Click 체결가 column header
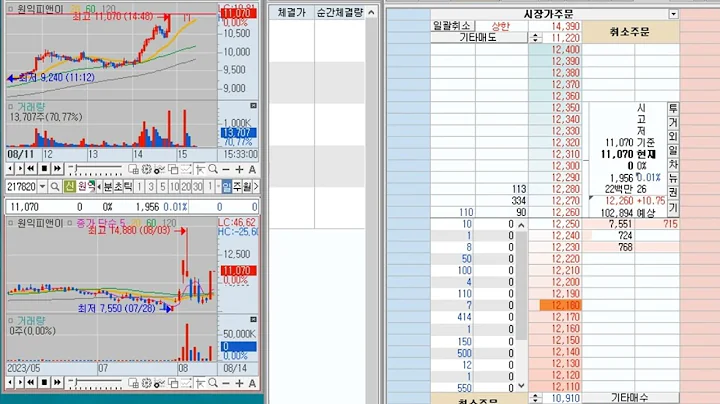 (292, 12)
